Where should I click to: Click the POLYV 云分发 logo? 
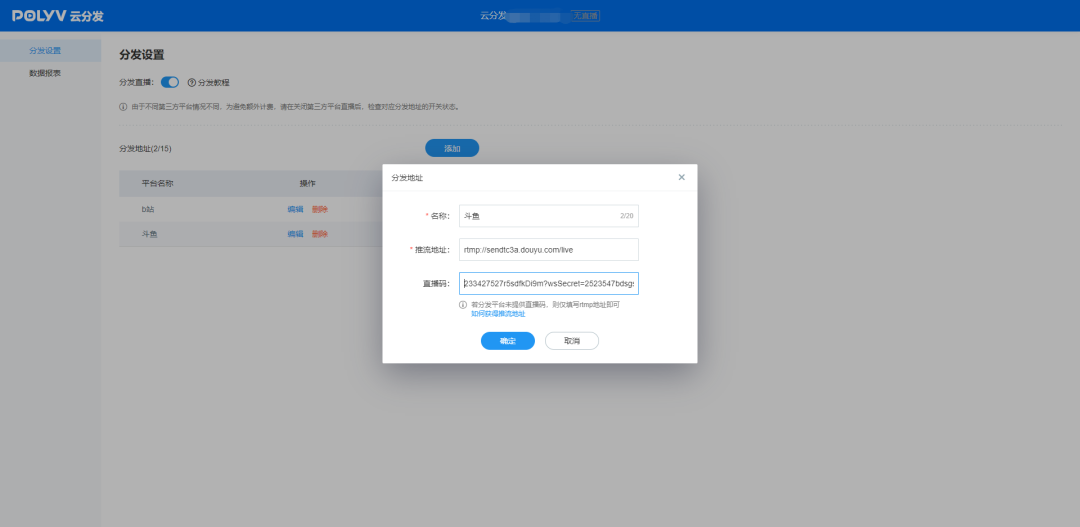[x=57, y=16]
